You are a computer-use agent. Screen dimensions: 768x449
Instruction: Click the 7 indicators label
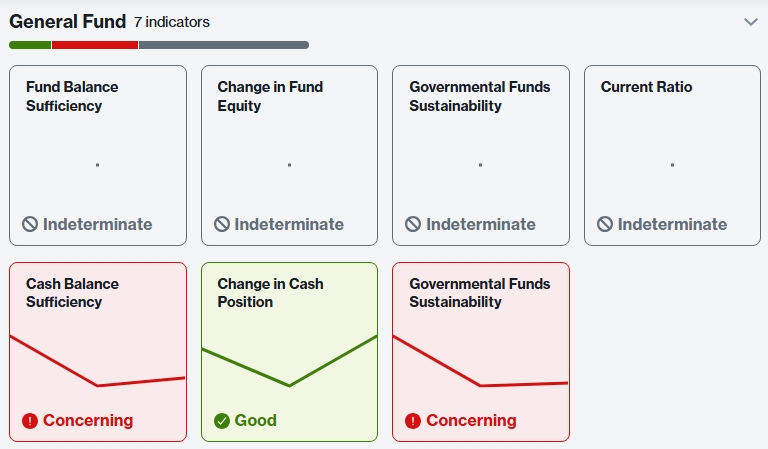(x=172, y=22)
